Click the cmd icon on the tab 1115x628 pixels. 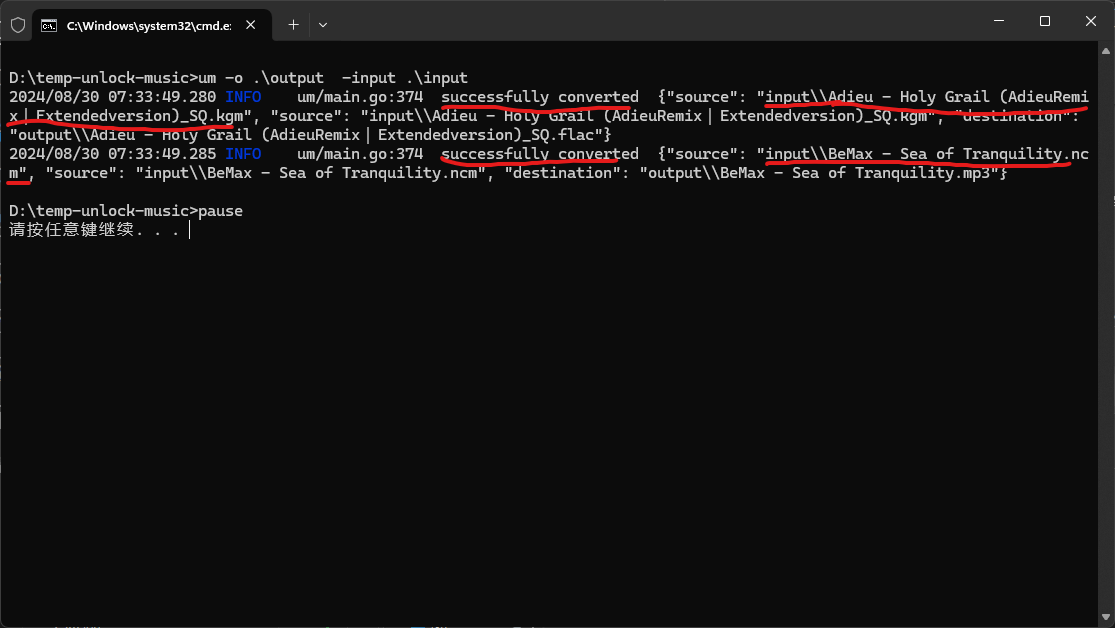click(x=49, y=25)
